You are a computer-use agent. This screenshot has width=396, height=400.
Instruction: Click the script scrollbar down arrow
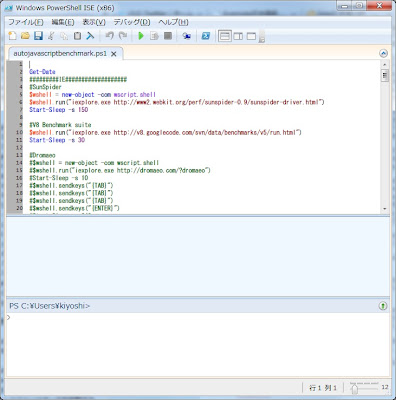point(385,209)
